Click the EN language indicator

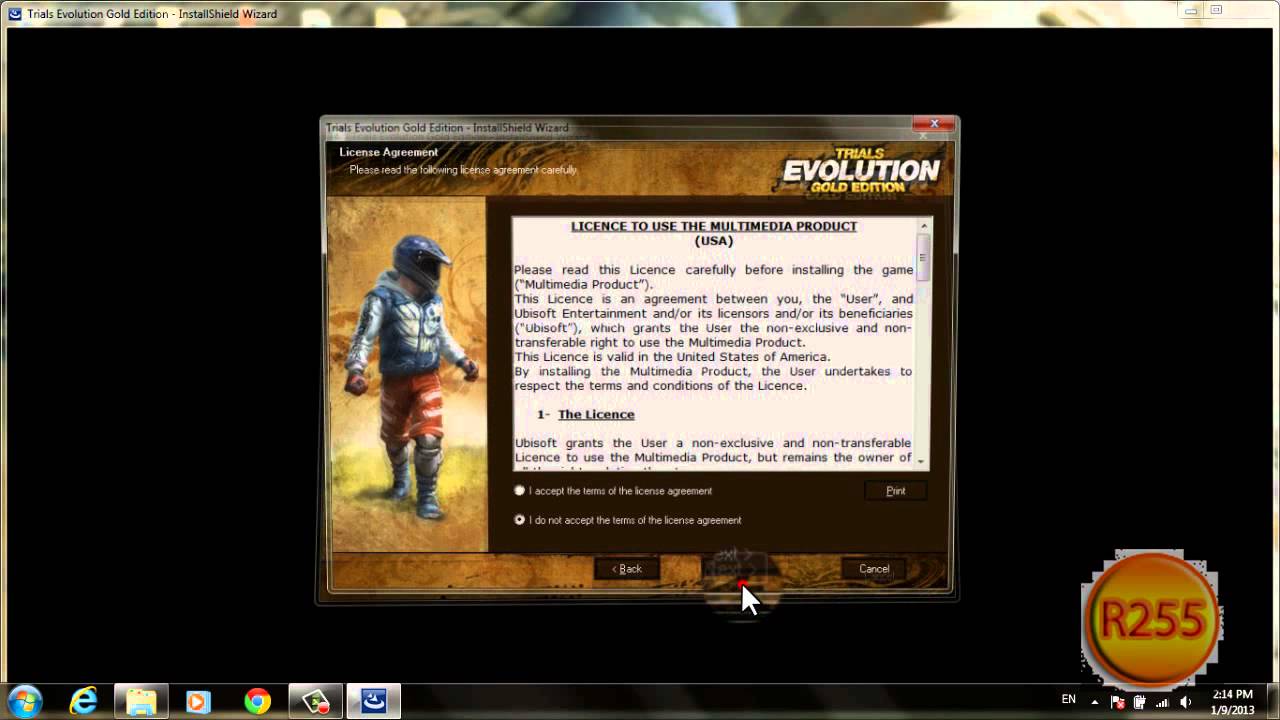click(1069, 699)
